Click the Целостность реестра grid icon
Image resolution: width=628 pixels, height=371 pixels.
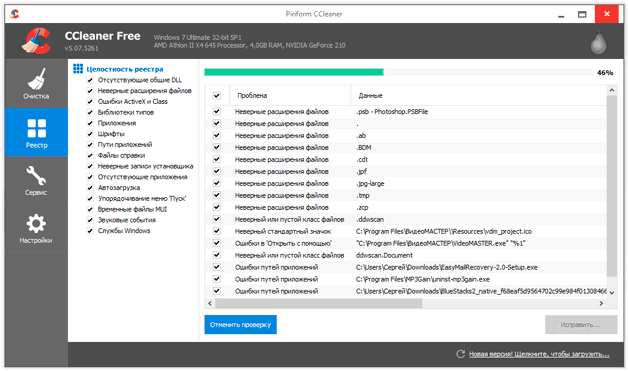[78, 69]
